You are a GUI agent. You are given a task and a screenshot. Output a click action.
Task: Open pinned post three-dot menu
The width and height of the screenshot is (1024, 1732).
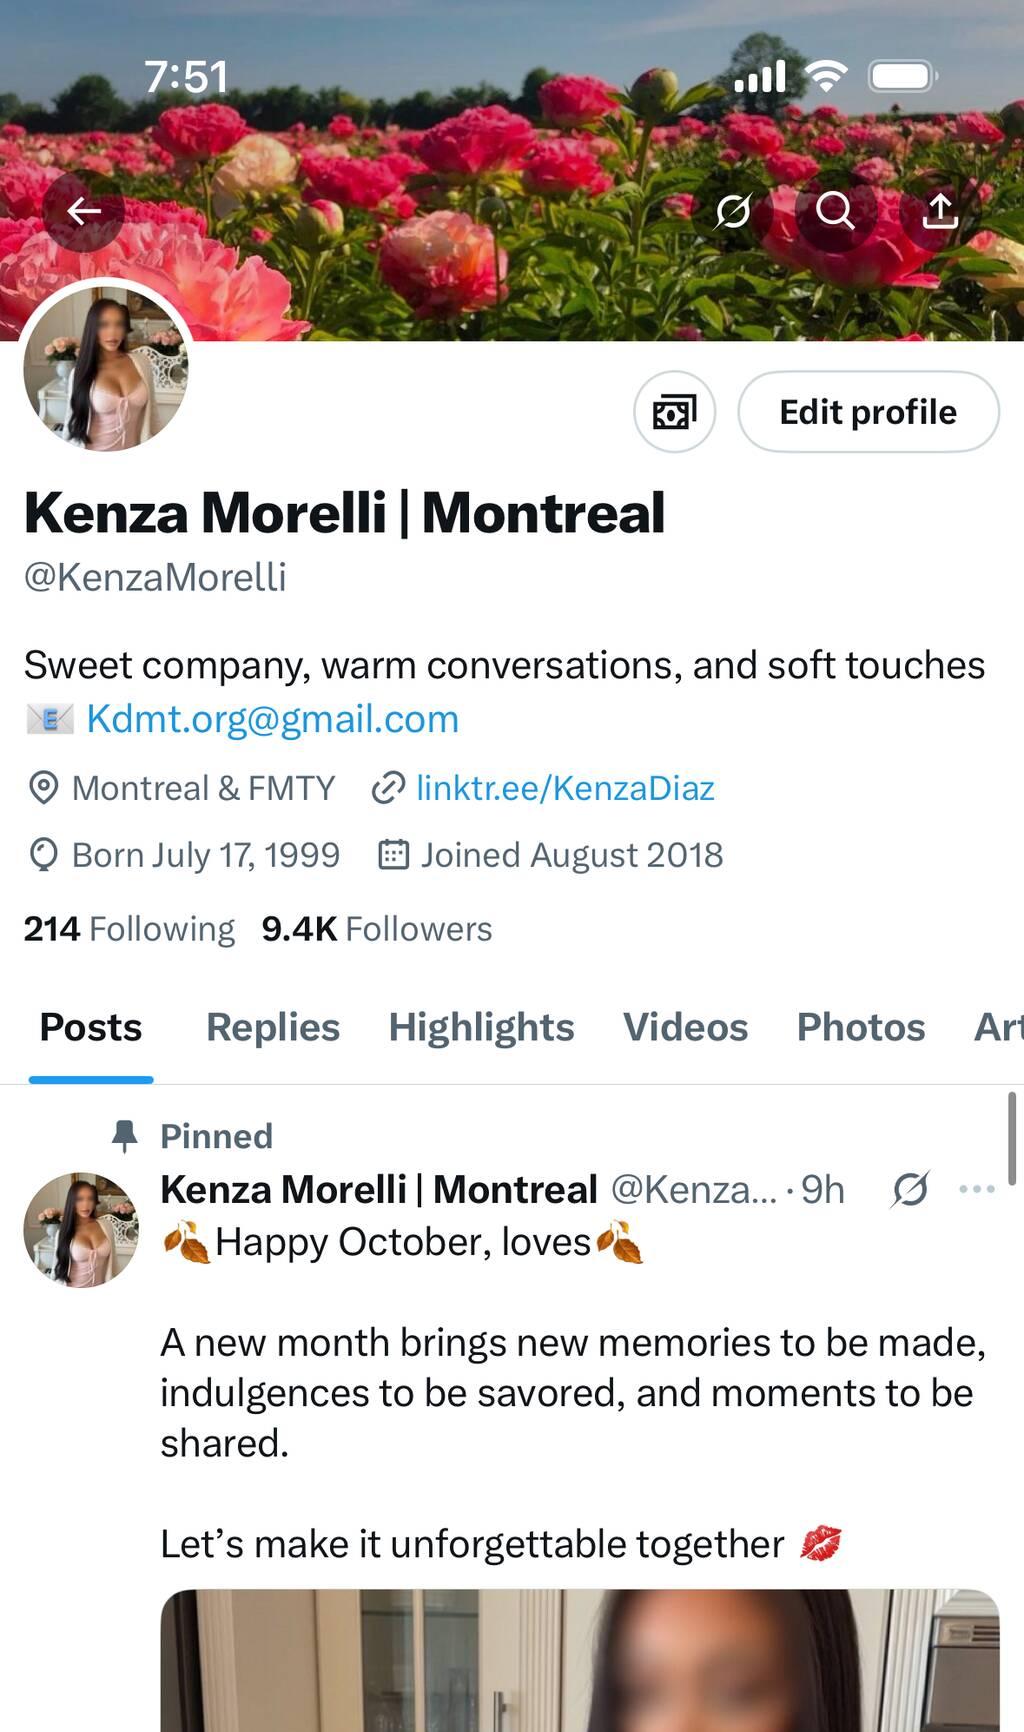coord(977,1189)
